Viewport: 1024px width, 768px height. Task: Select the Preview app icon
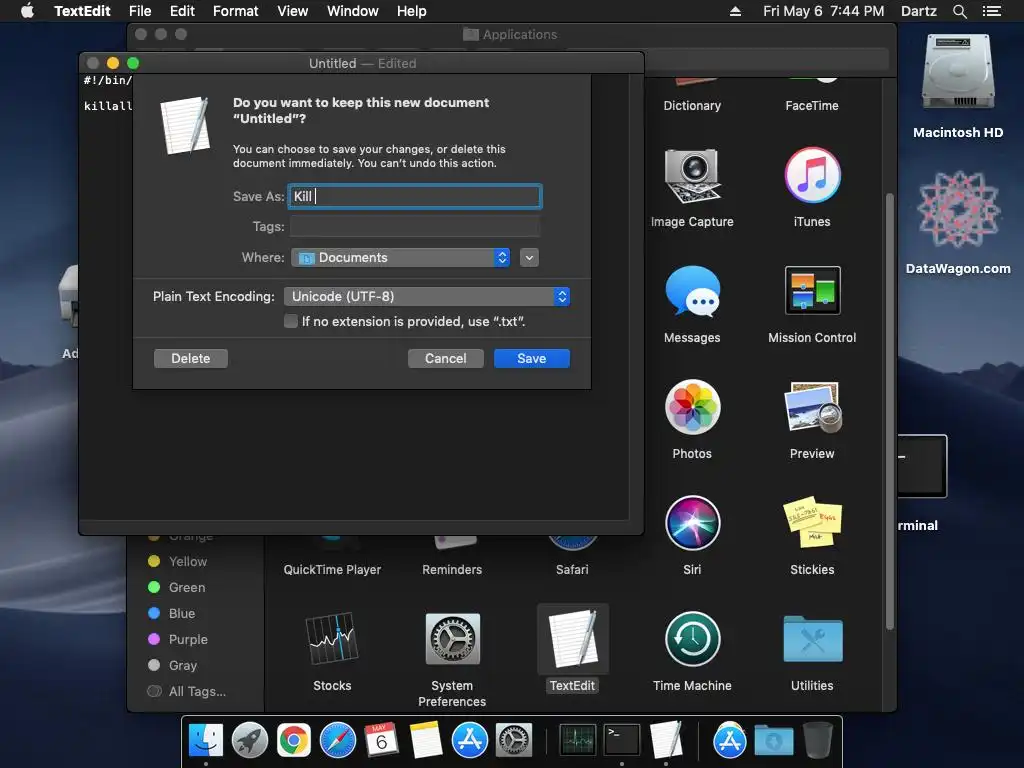click(x=812, y=407)
